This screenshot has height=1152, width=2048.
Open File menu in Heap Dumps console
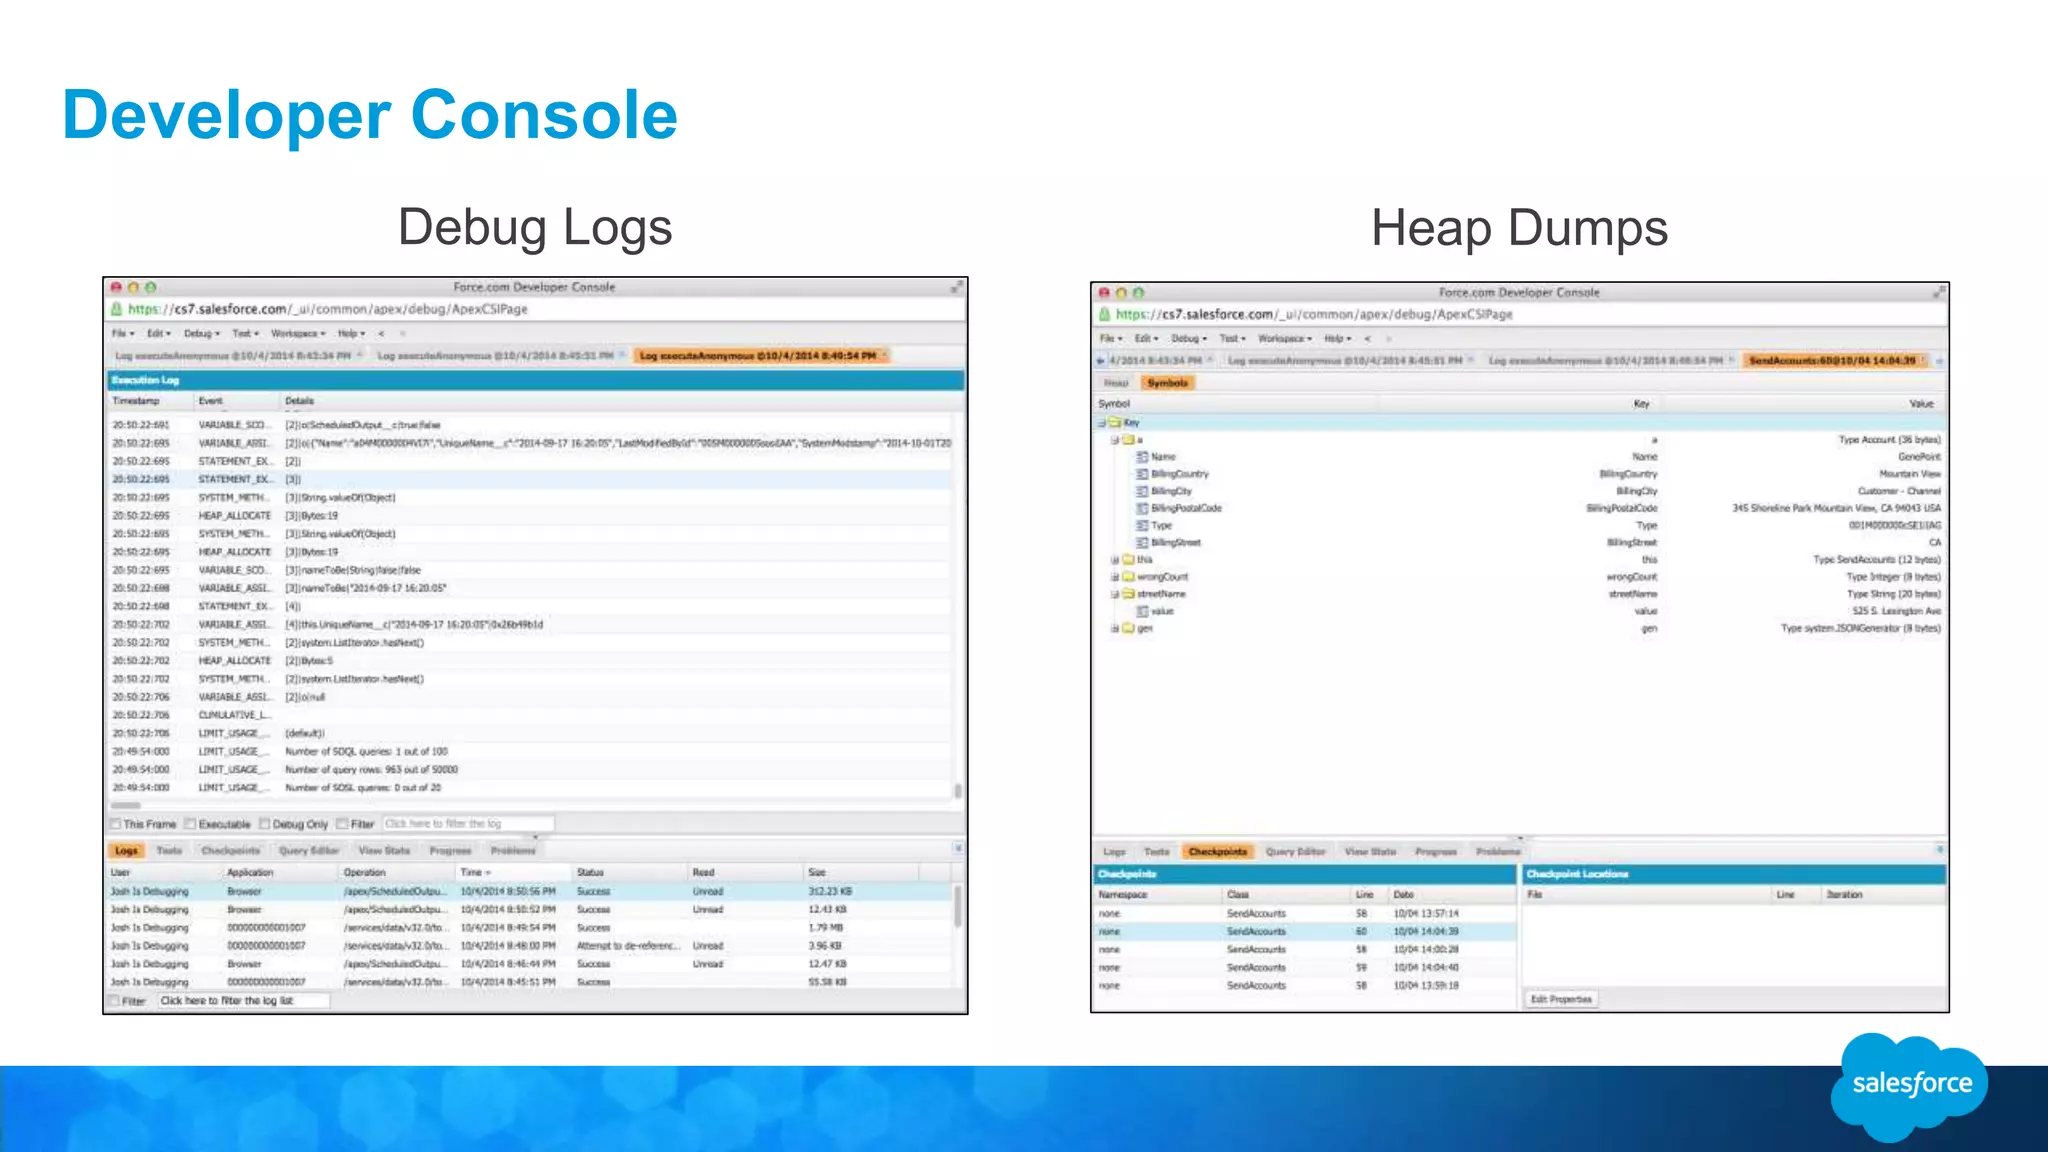(x=1109, y=339)
